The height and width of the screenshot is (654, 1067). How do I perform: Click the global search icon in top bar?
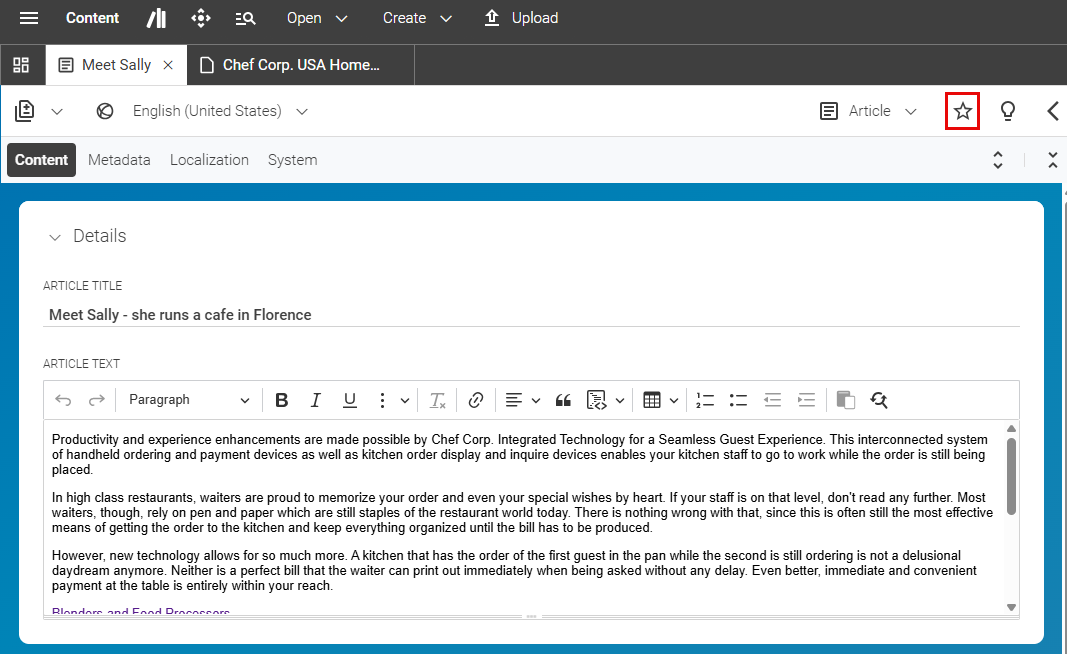click(x=245, y=18)
